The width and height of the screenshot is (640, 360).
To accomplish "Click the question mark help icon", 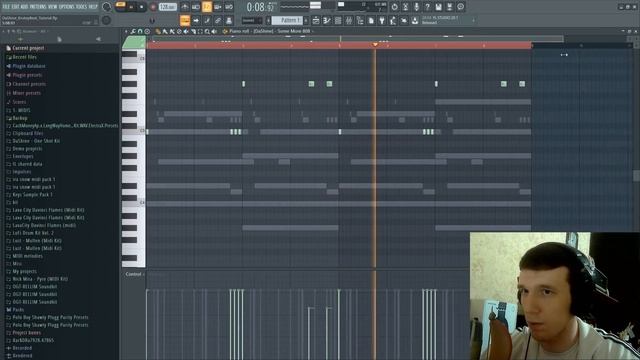I will coord(427,7).
